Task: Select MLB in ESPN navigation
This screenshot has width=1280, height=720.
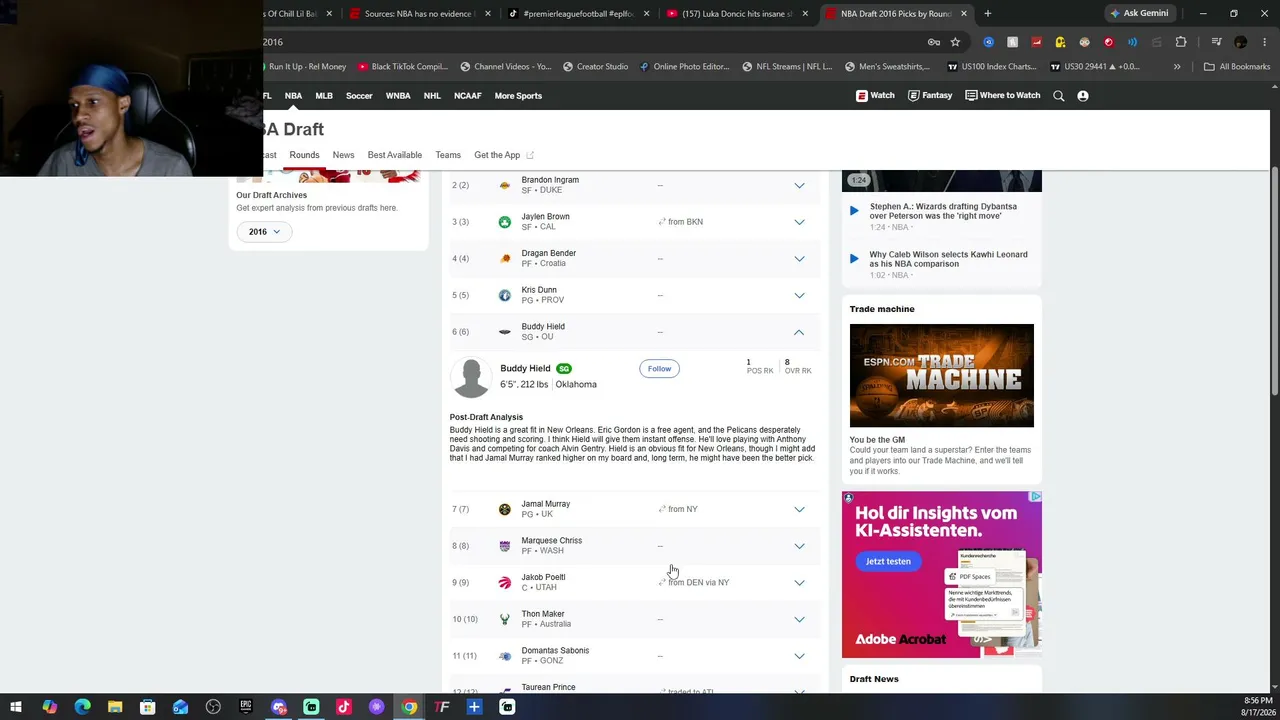Action: click(x=324, y=96)
